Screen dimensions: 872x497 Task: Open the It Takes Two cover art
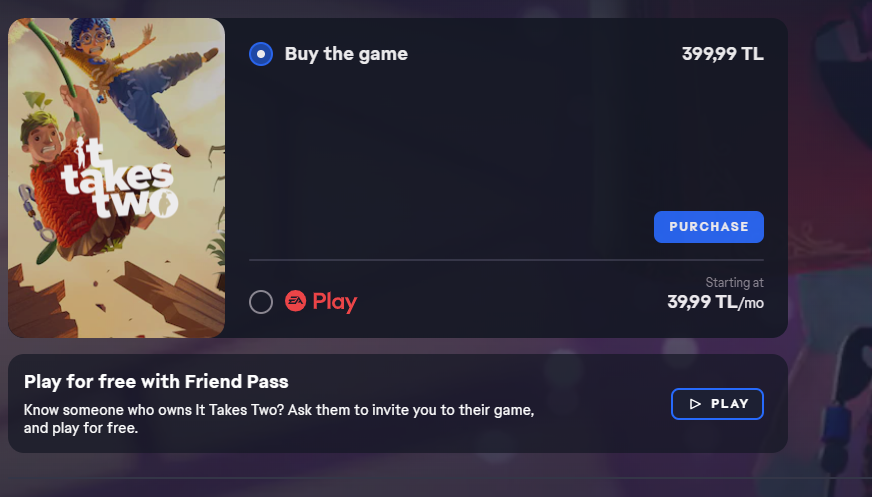[x=117, y=178]
